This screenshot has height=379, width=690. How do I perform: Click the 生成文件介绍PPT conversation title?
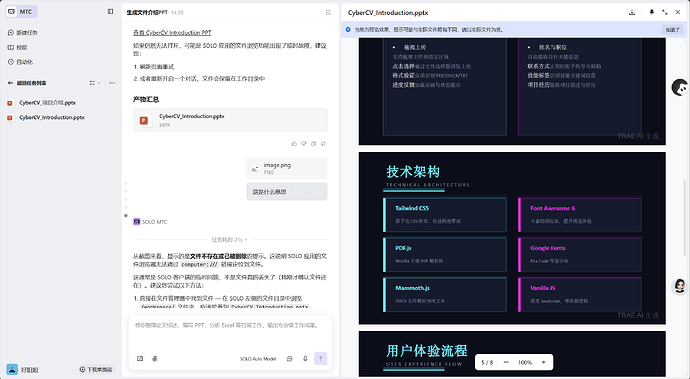147,13
